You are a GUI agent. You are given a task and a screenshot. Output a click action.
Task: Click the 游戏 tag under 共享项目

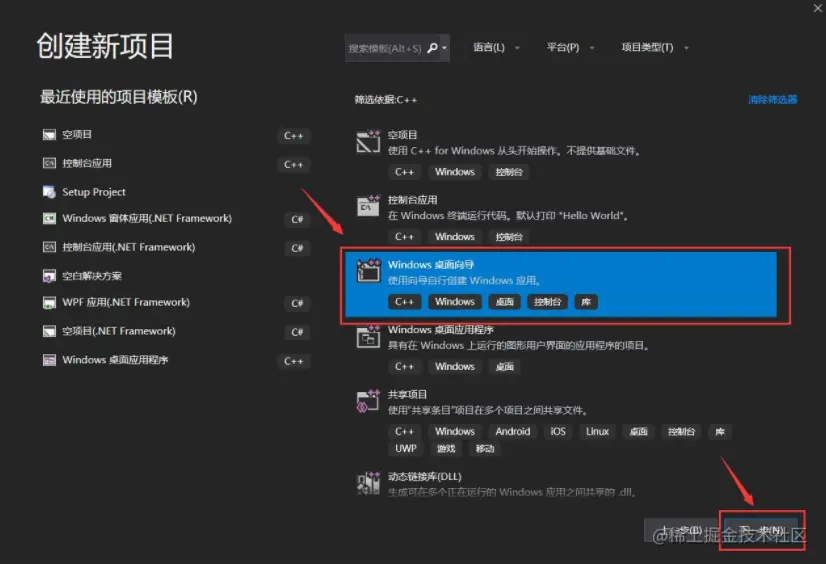(446, 448)
